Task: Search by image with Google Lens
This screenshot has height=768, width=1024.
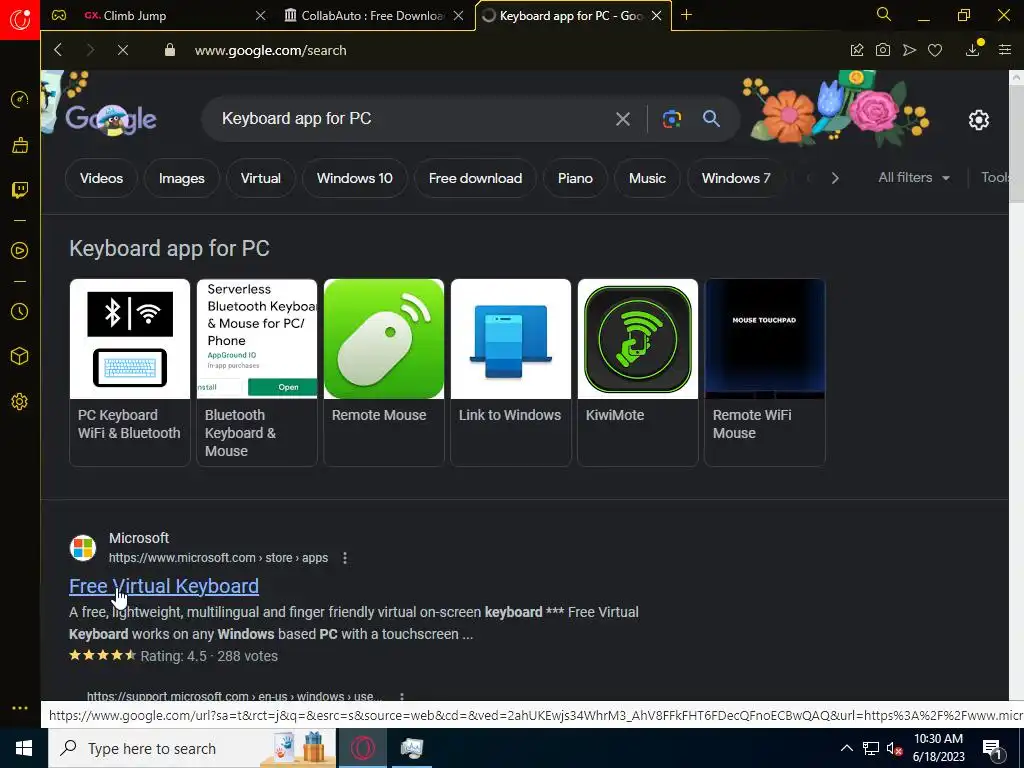Action: (671, 119)
